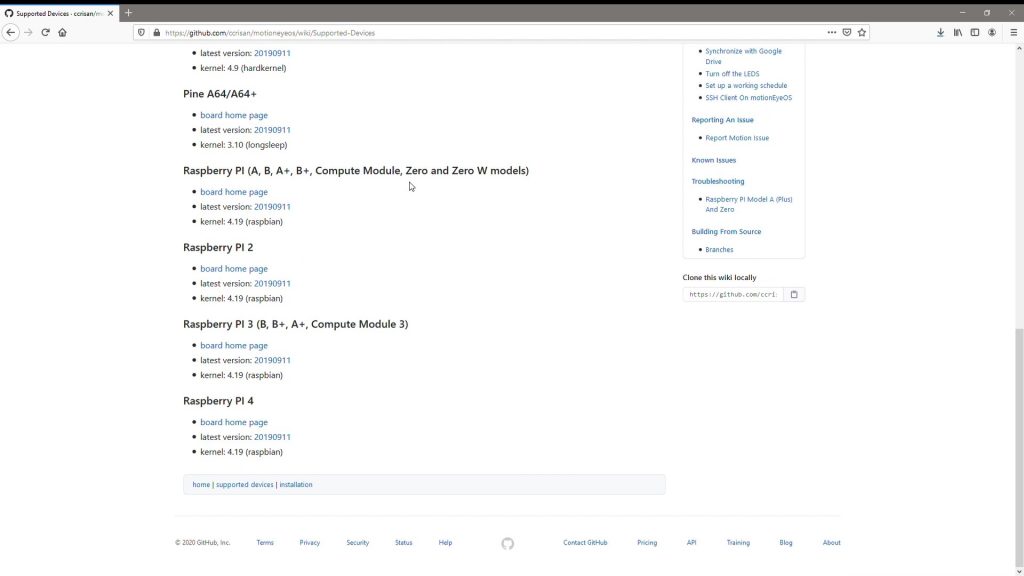
Task: Open the Firefox downloads arrow icon
Action: (x=940, y=32)
